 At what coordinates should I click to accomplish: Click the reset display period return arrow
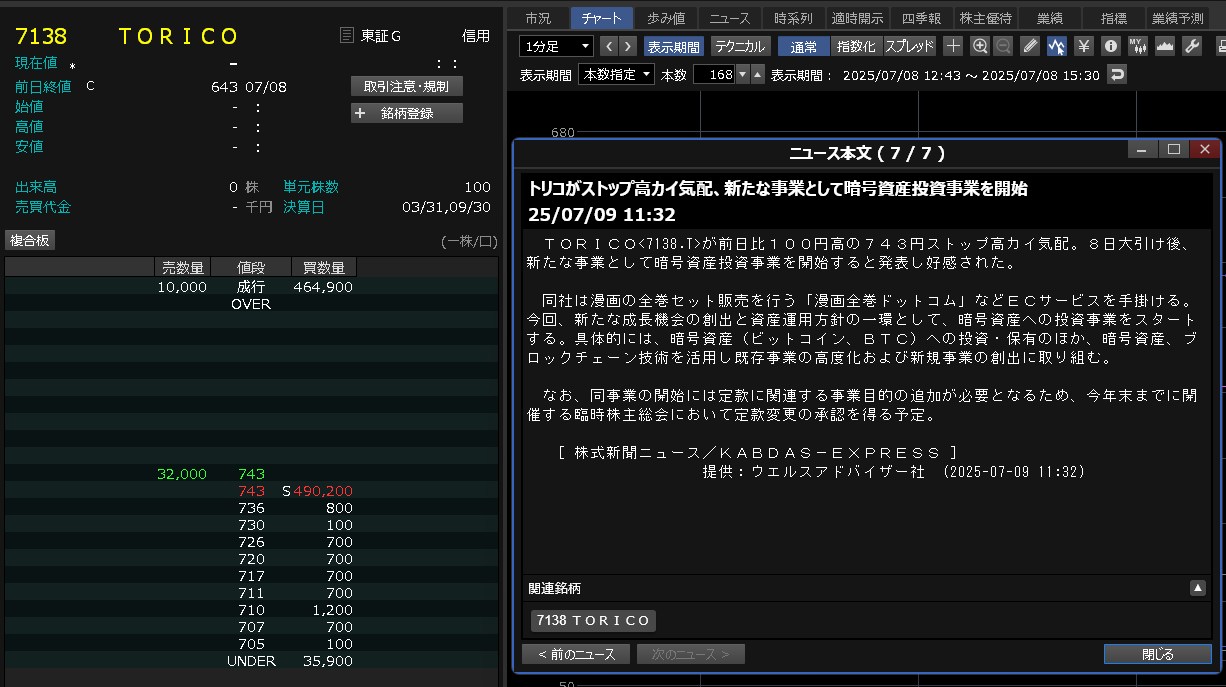1117,75
